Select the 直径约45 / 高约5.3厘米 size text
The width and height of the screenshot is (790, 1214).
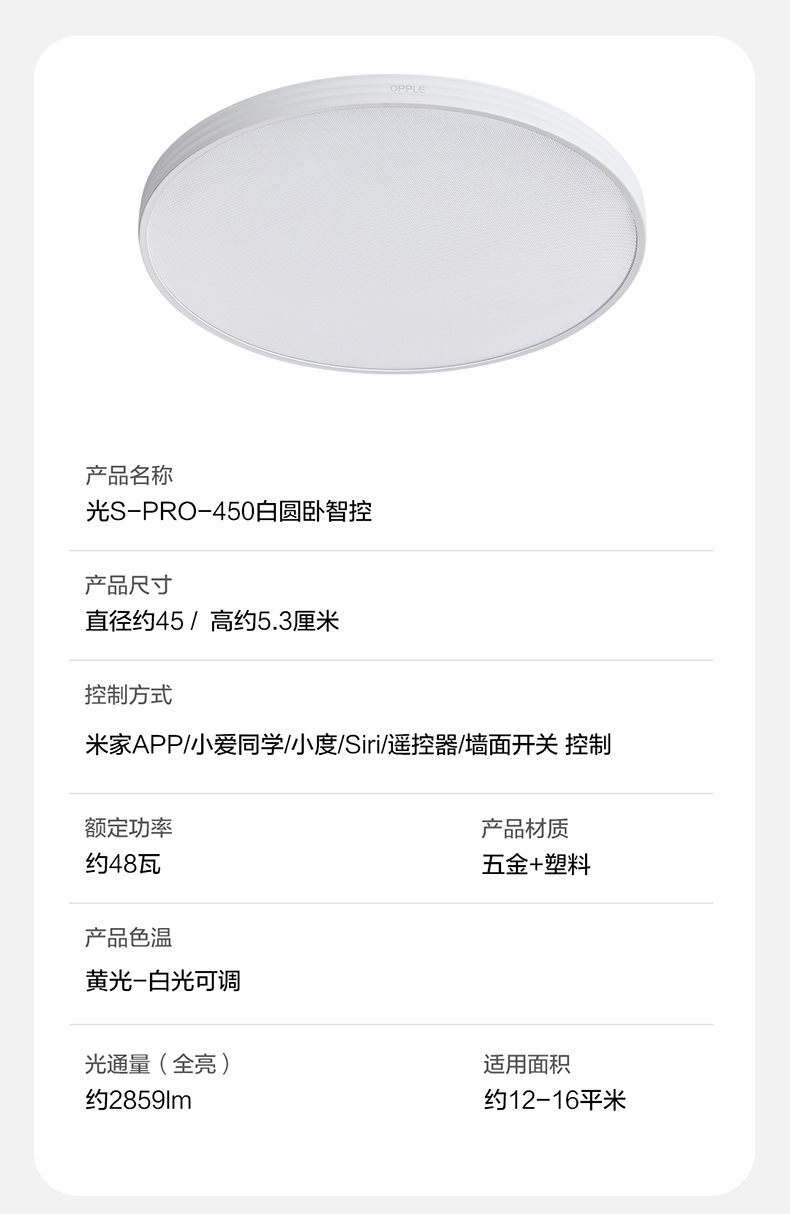(x=212, y=622)
